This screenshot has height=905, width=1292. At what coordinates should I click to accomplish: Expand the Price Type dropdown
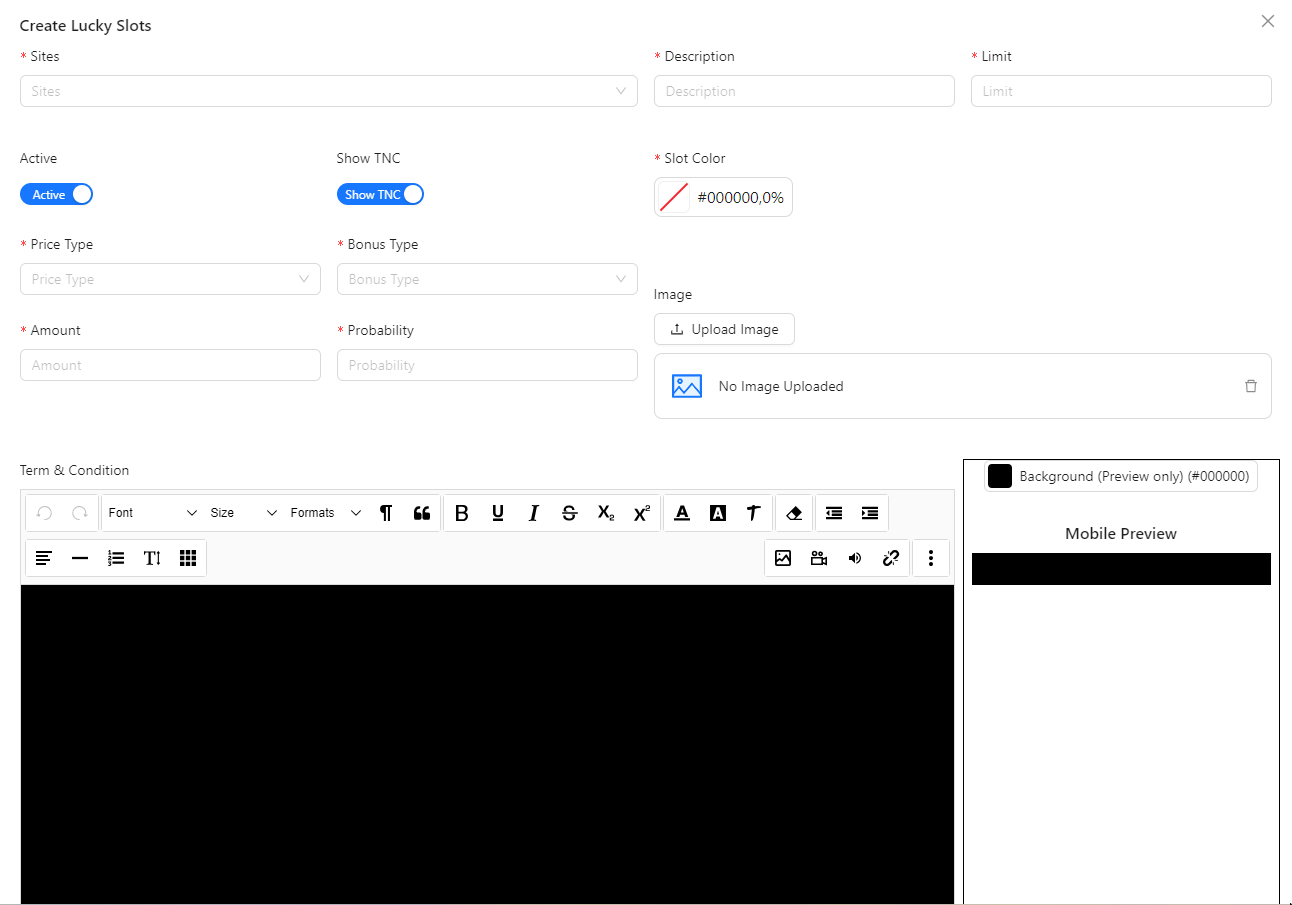click(170, 278)
